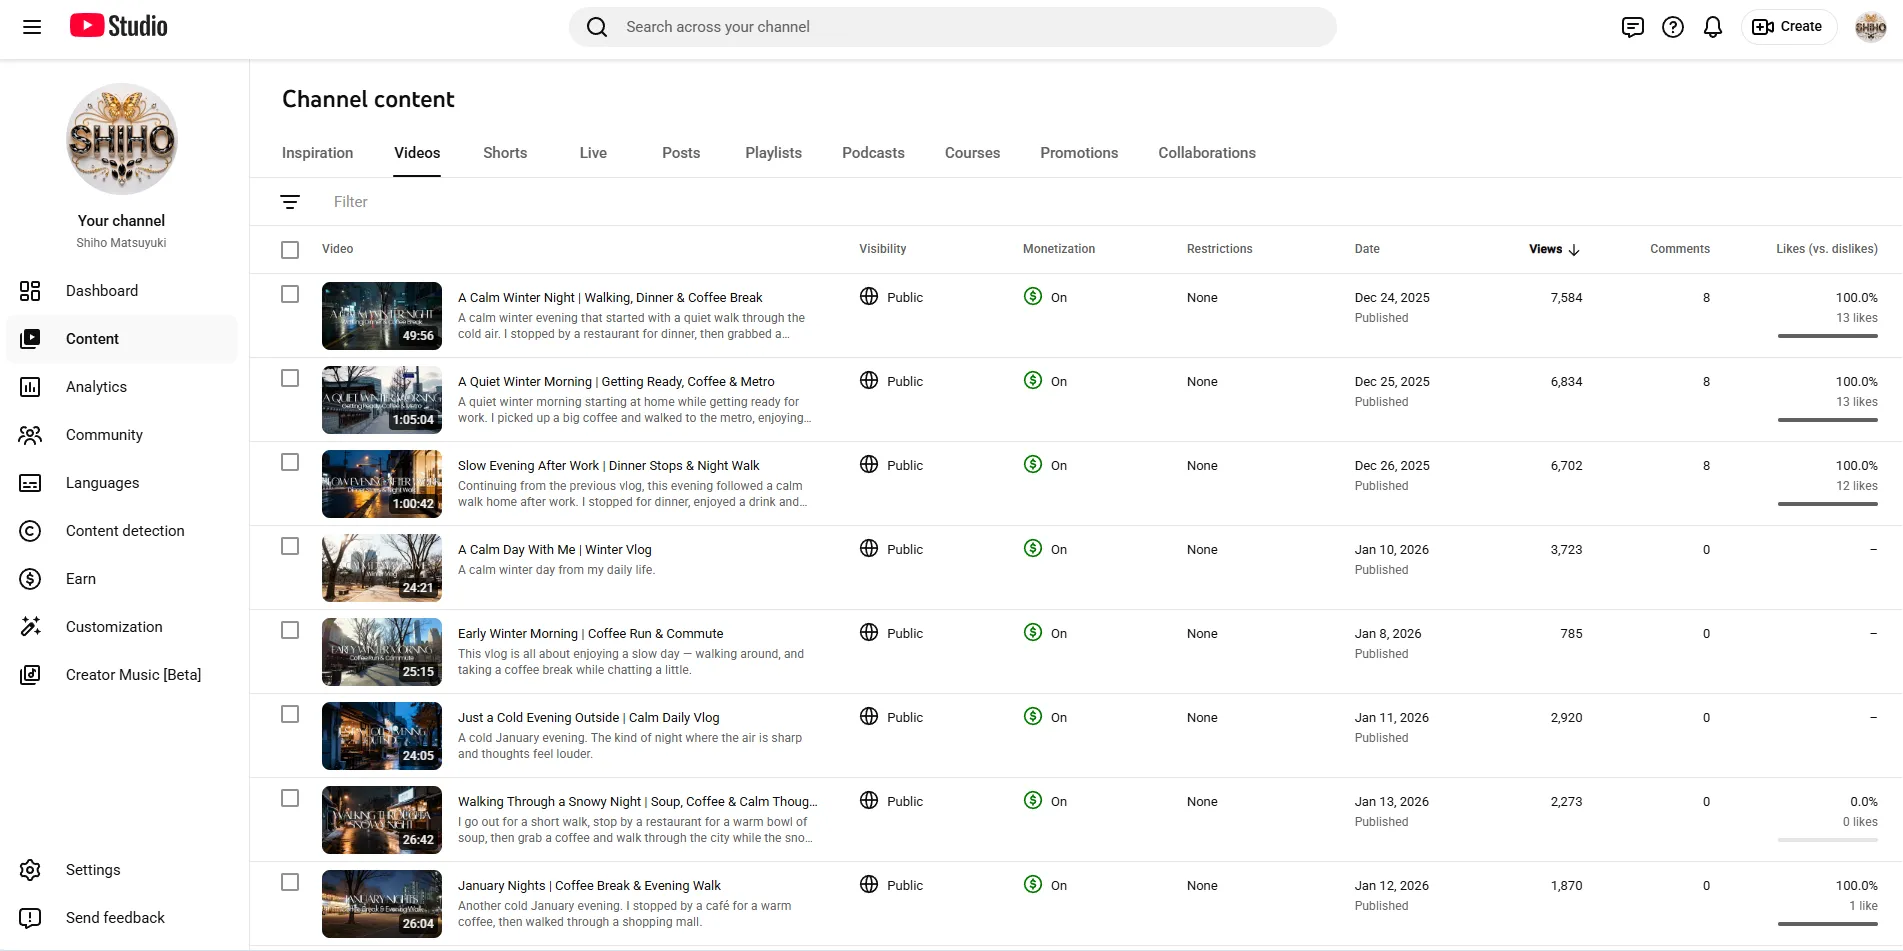Open monetization setting for Just a Cold Evening Outside

pyautogui.click(x=1045, y=717)
